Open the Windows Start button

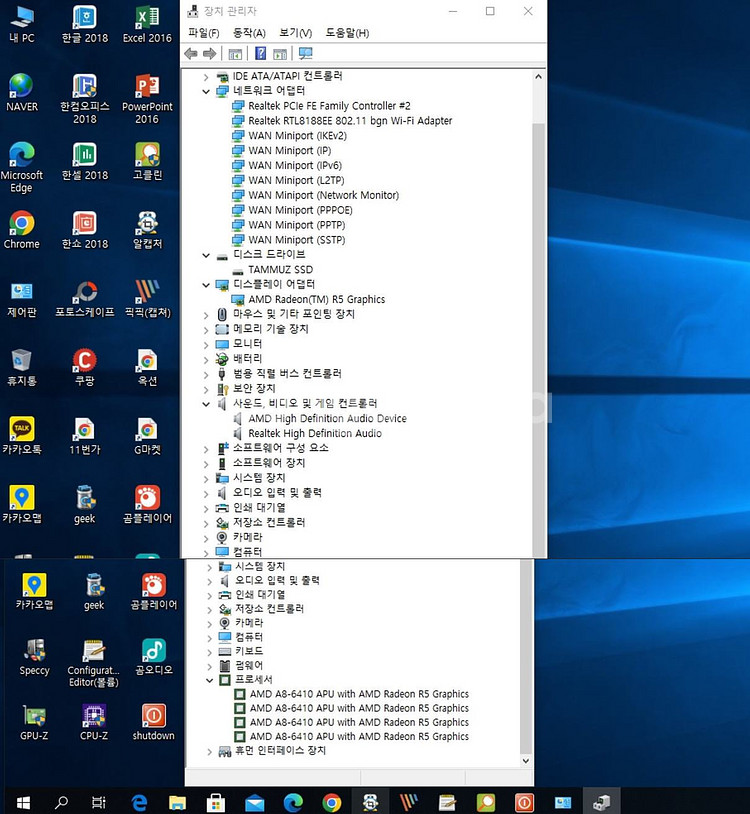23,803
